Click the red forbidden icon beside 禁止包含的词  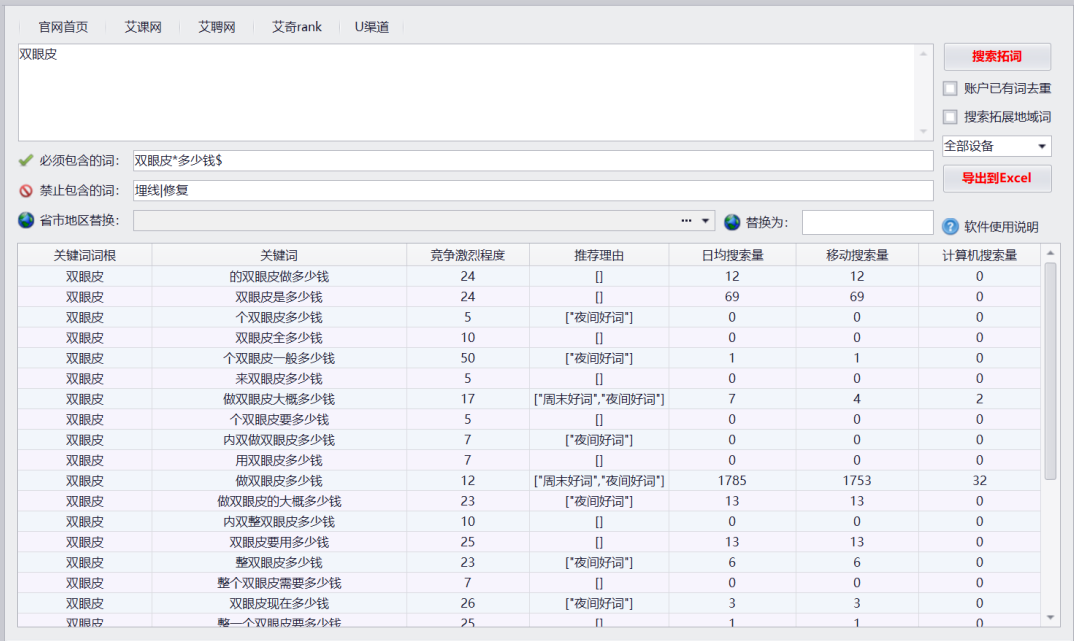(x=26, y=190)
